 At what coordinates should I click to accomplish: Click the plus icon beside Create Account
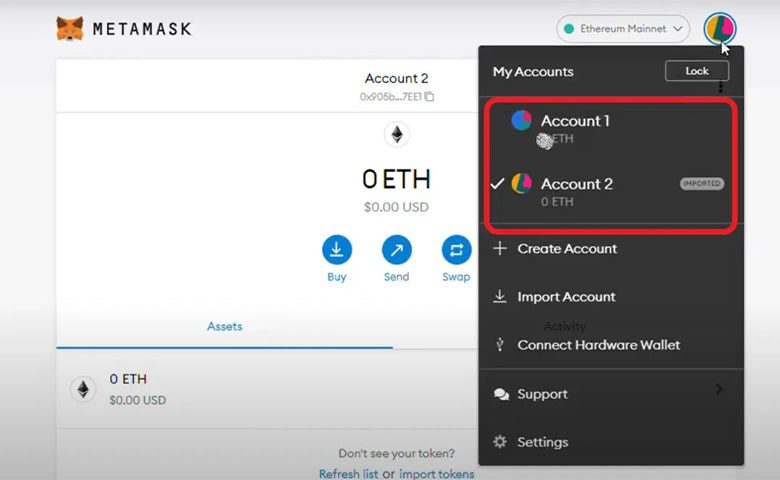click(x=500, y=248)
